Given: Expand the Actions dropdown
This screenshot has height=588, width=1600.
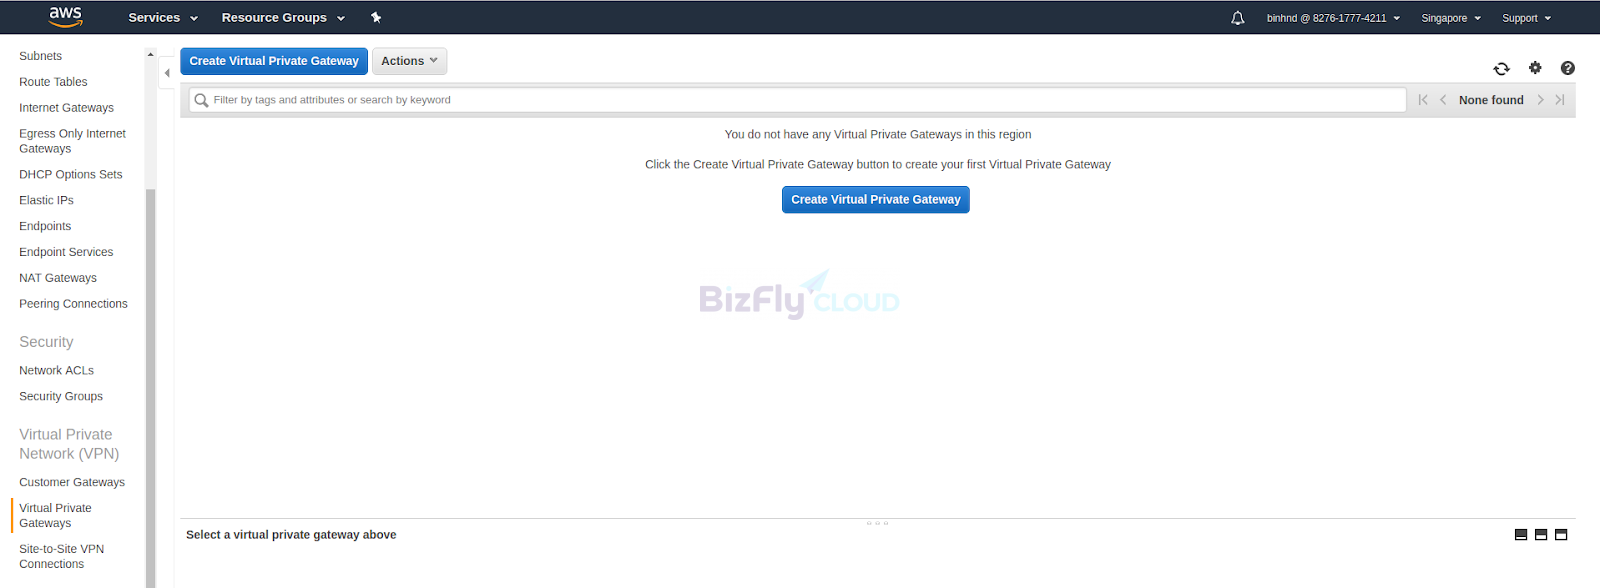Looking at the screenshot, I should point(409,61).
